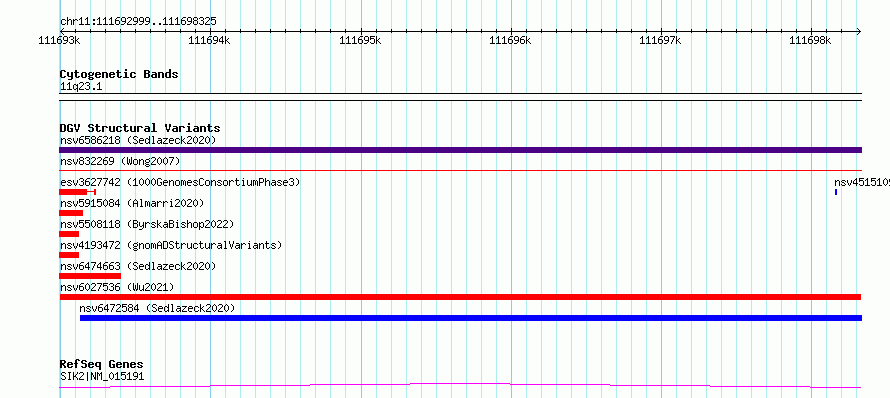Click the 11q23.1 band label
890x398 pixels.
tap(81, 87)
